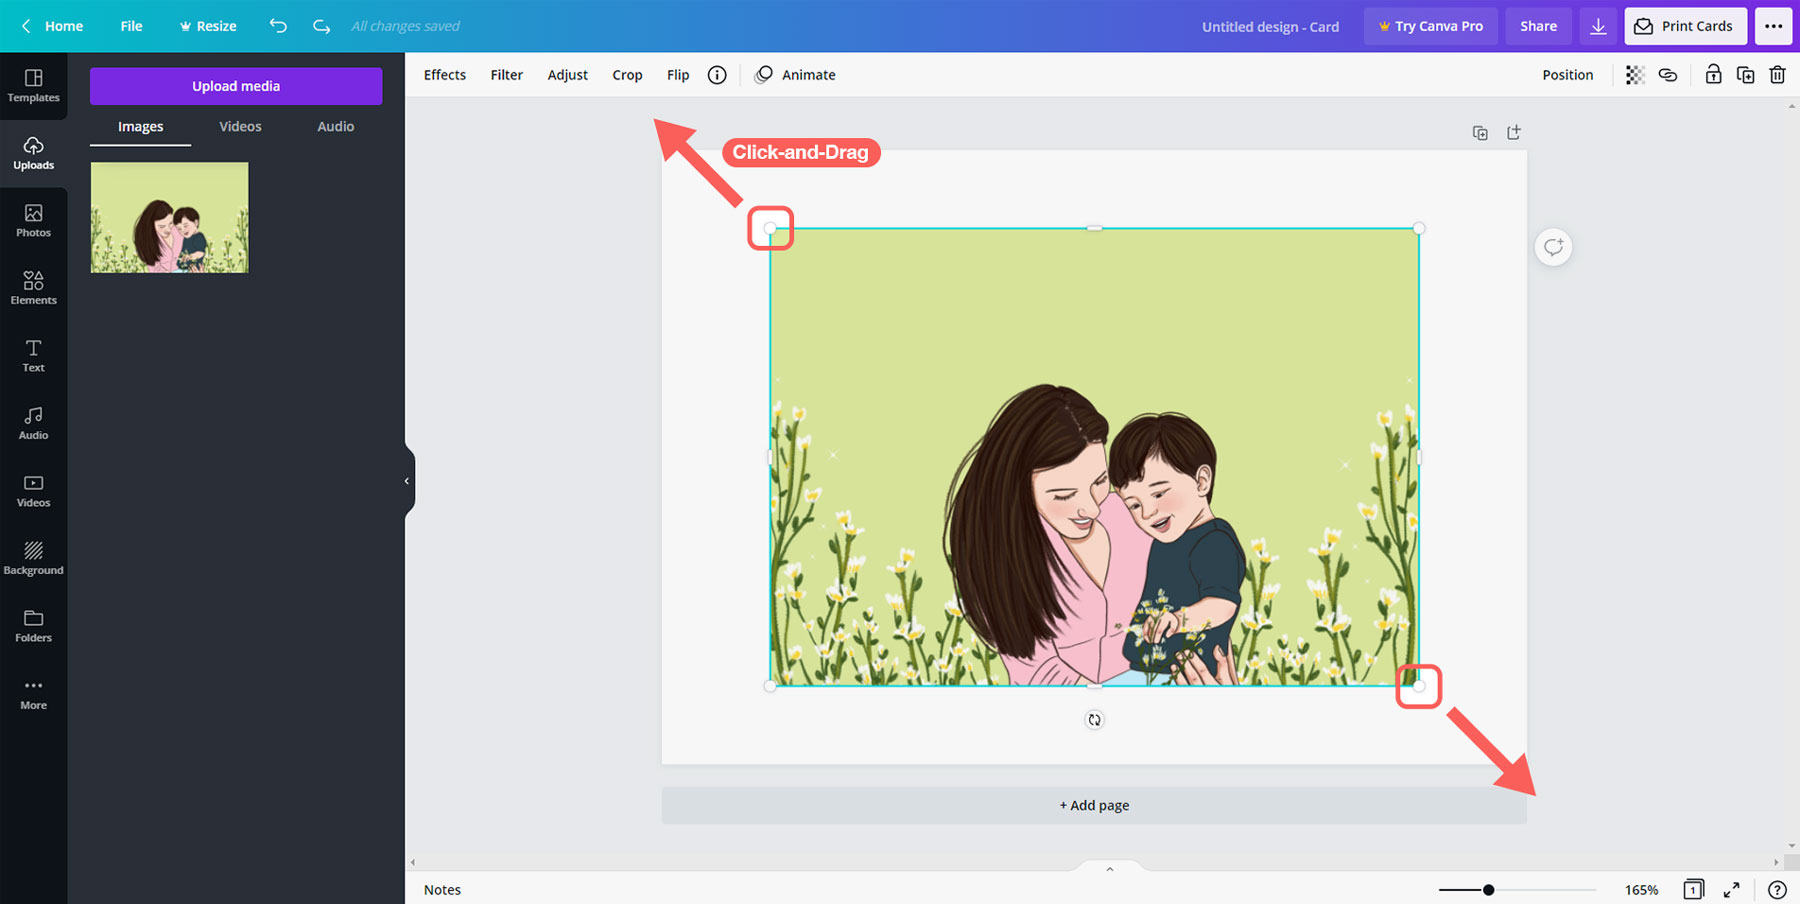Image resolution: width=1800 pixels, height=904 pixels.
Task: Click the Upload media button
Action: (236, 86)
